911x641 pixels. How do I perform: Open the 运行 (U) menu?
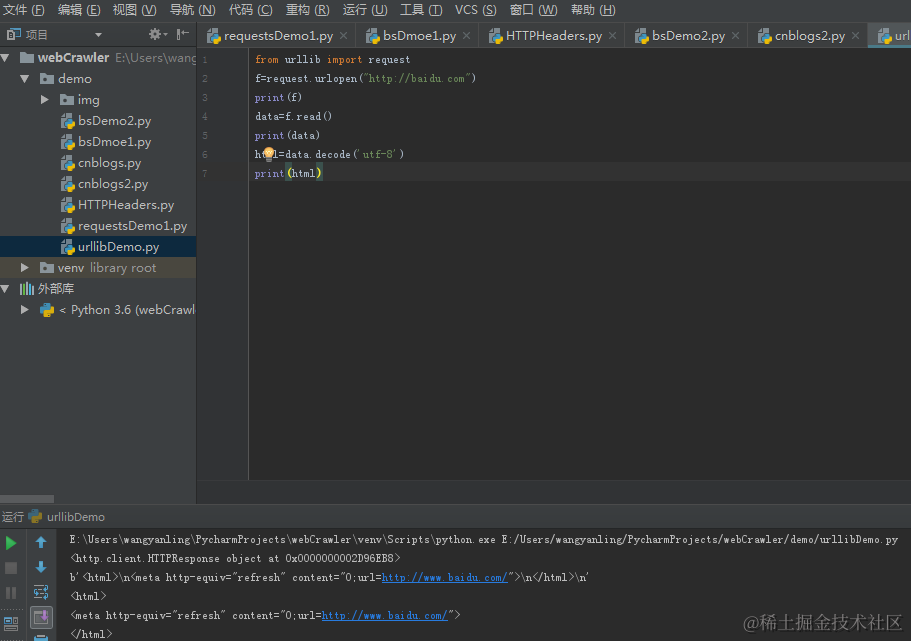[x=365, y=10]
